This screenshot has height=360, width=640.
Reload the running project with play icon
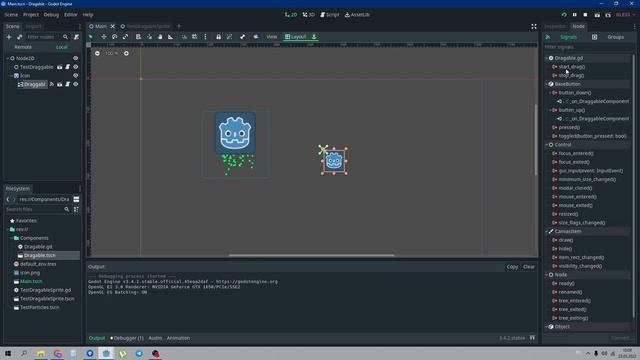click(x=564, y=15)
